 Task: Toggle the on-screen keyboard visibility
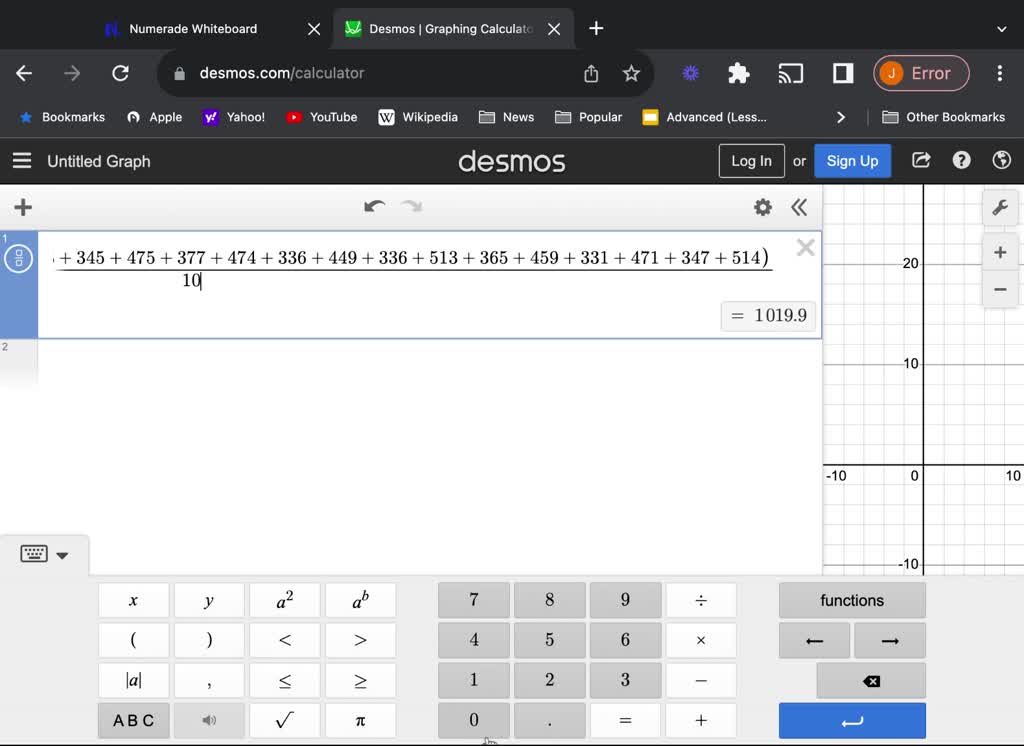[33, 553]
